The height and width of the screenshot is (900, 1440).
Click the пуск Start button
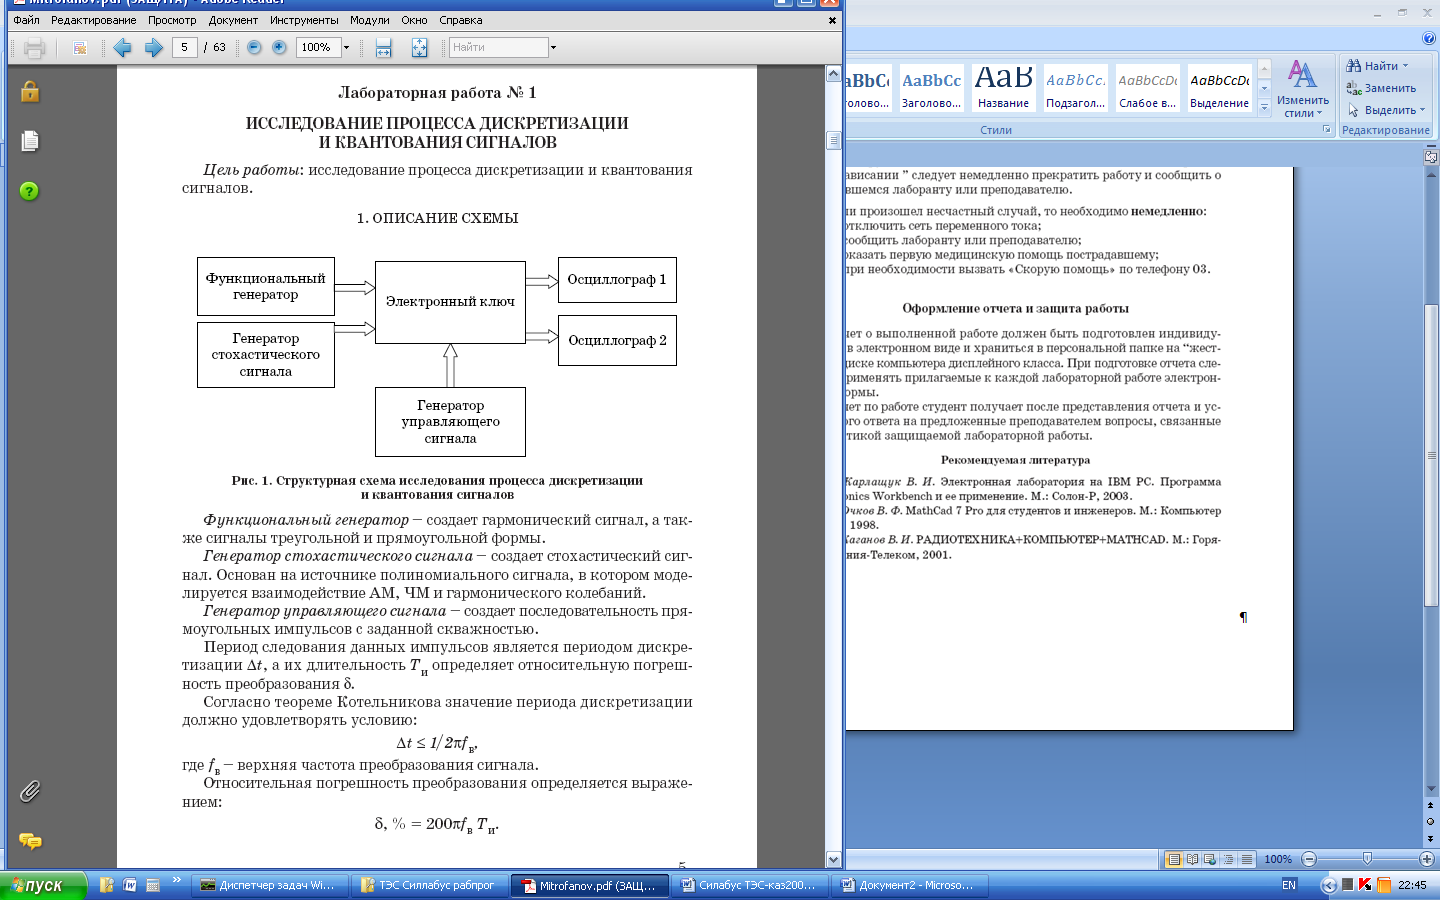click(43, 885)
